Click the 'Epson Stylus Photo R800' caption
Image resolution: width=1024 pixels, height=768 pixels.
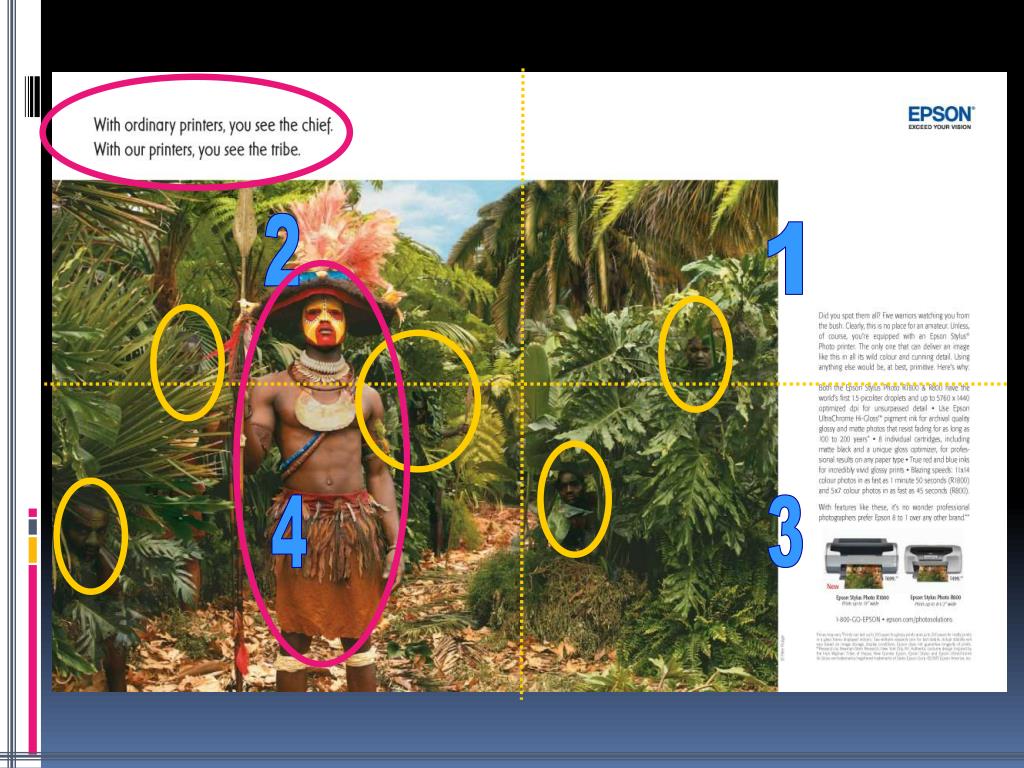(935, 600)
